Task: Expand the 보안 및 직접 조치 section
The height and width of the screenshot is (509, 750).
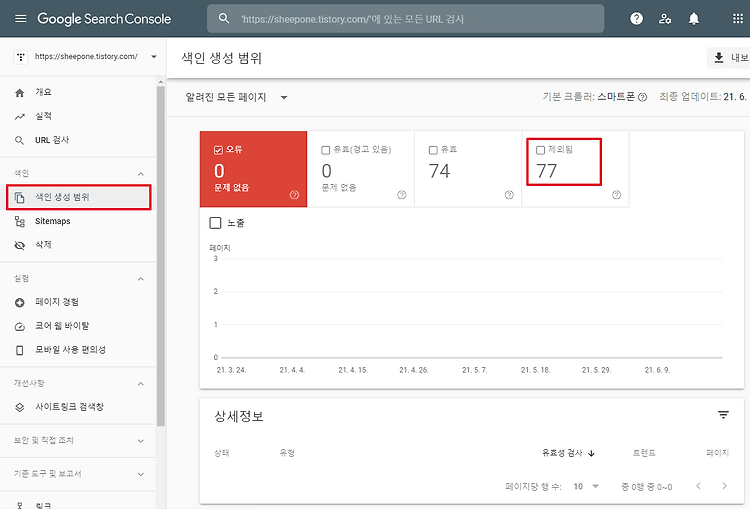Action: point(141,441)
